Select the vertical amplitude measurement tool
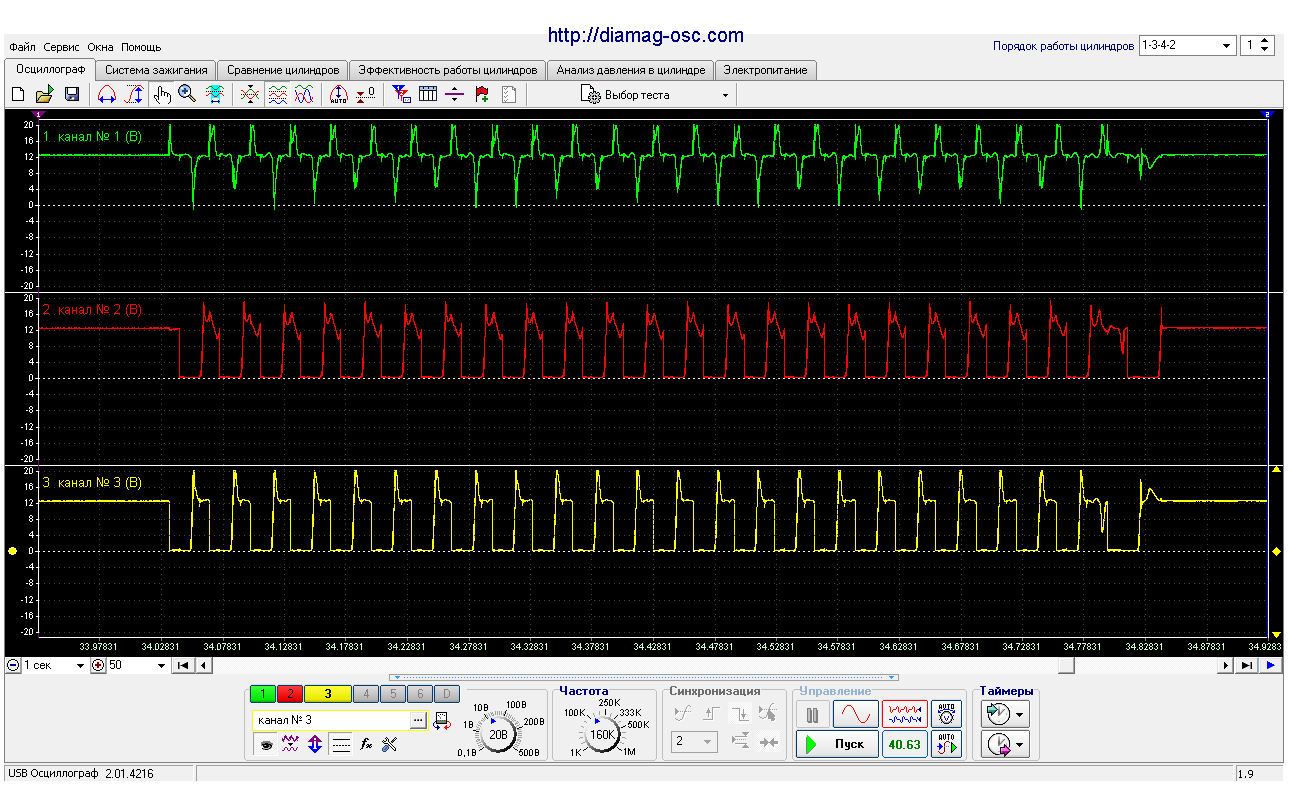 point(134,94)
